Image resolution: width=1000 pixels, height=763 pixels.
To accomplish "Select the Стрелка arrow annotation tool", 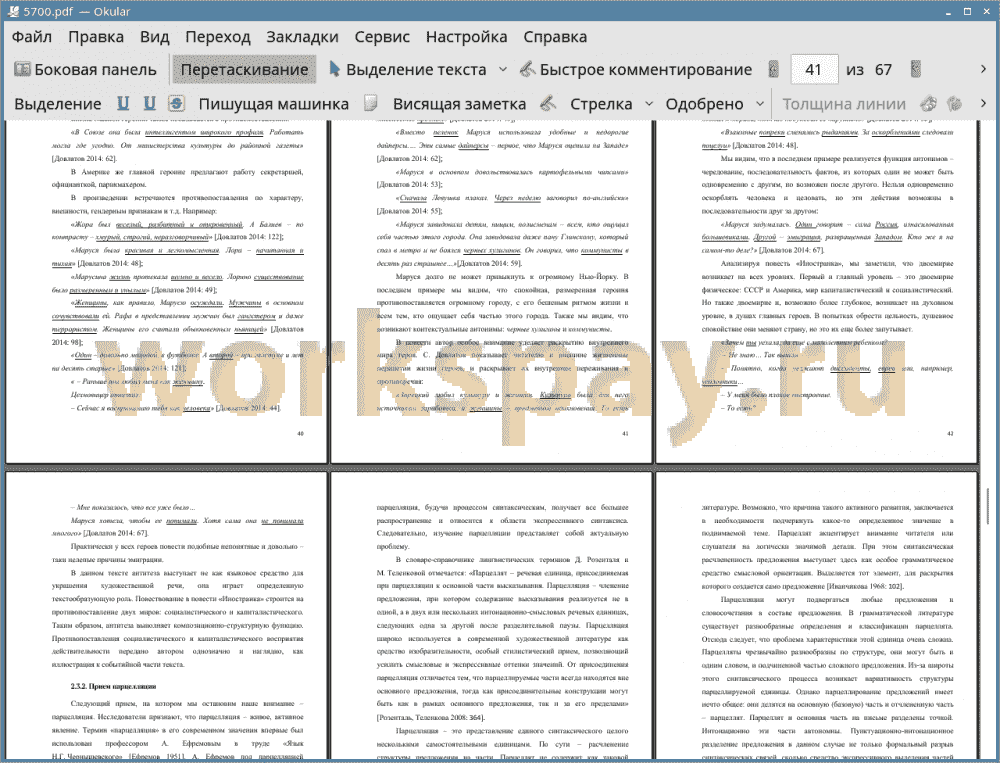I will coord(601,104).
